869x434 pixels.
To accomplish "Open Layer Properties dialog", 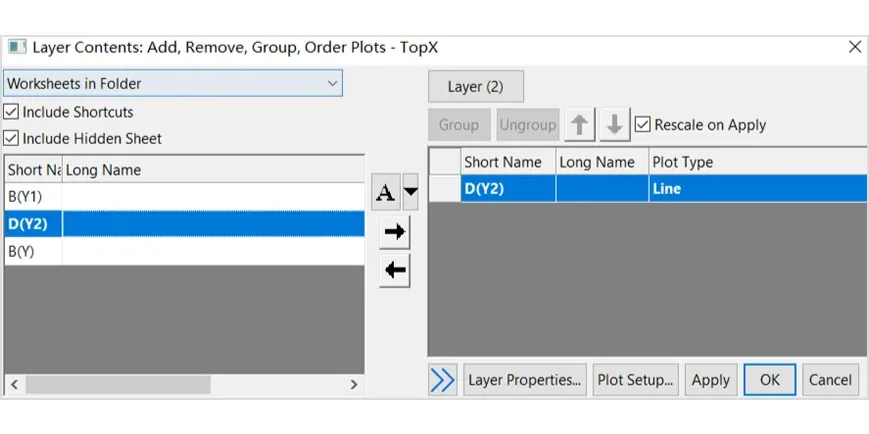I will pos(525,380).
